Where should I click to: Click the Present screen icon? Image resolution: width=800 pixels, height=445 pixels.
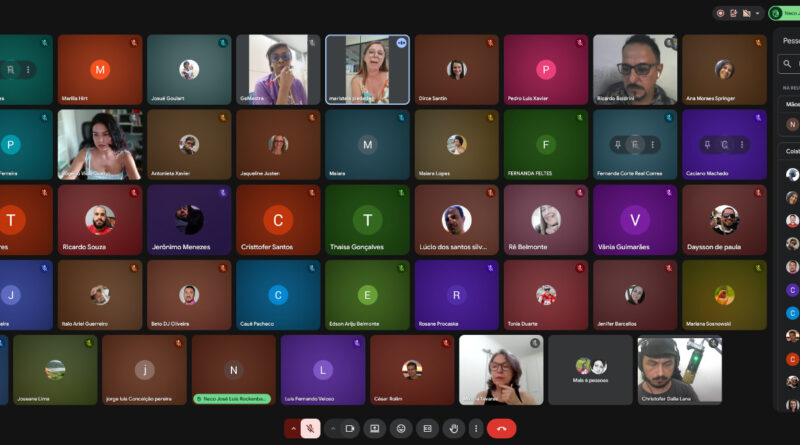click(375, 428)
